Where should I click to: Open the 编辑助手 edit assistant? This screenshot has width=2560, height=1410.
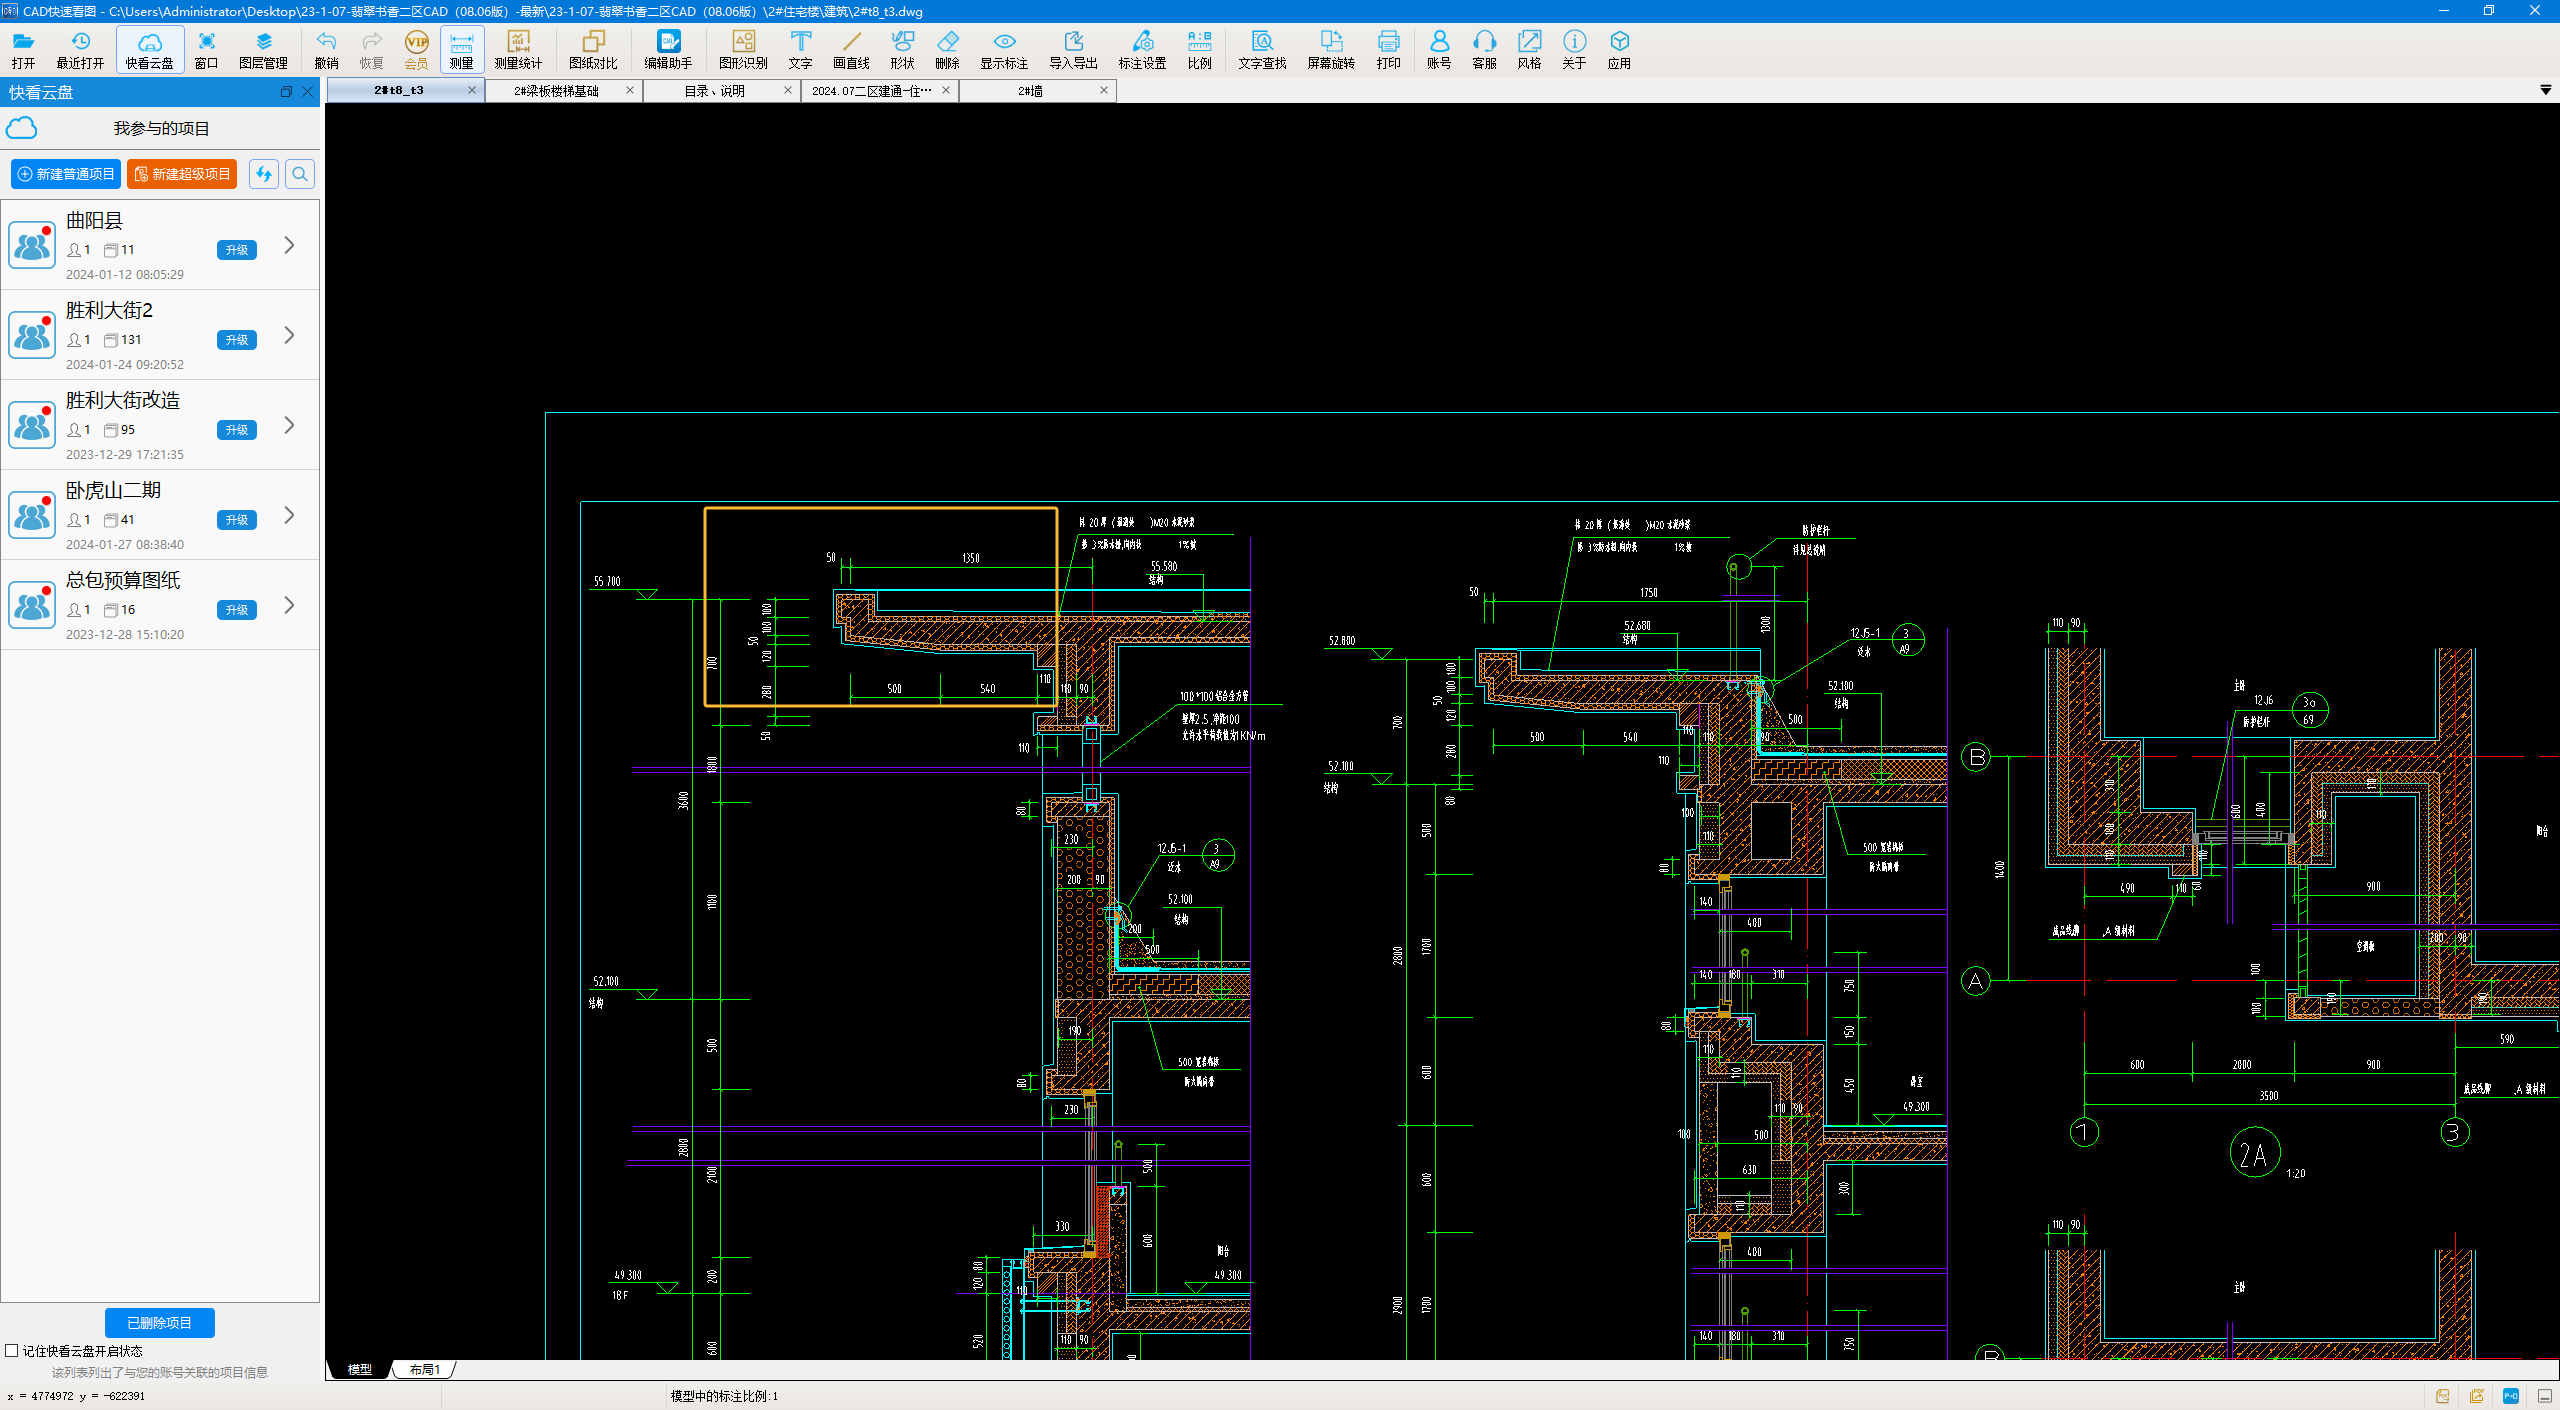point(668,49)
